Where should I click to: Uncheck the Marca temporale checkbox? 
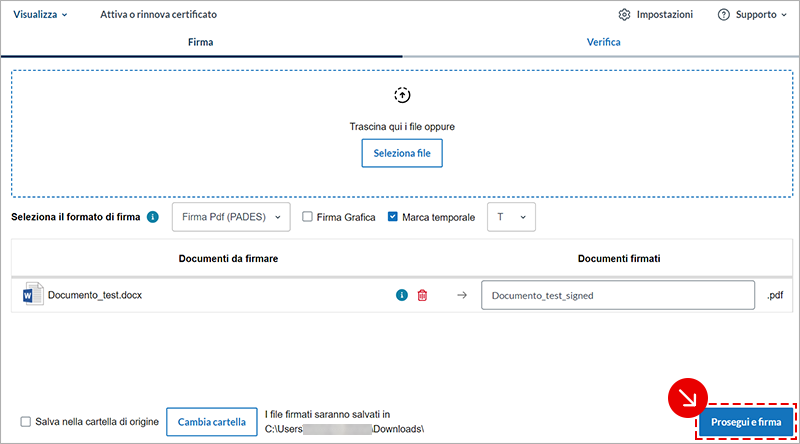click(393, 217)
